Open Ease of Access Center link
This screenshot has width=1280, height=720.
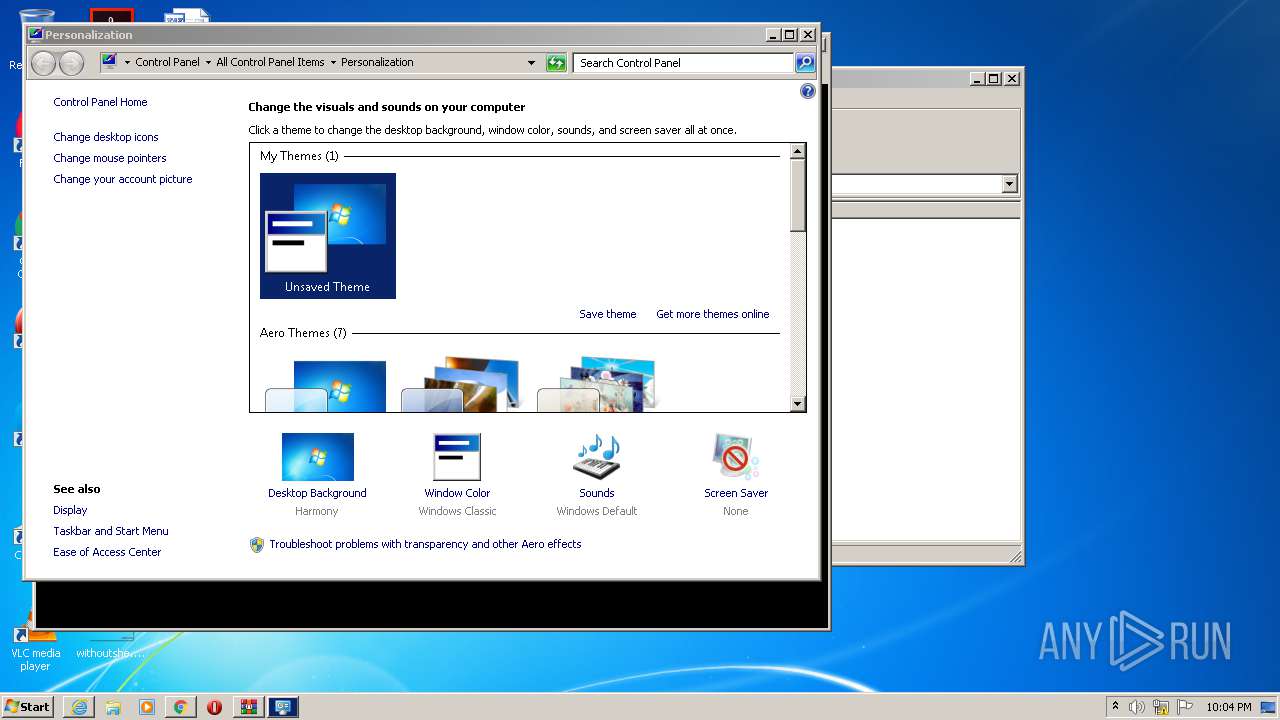[x=107, y=552]
